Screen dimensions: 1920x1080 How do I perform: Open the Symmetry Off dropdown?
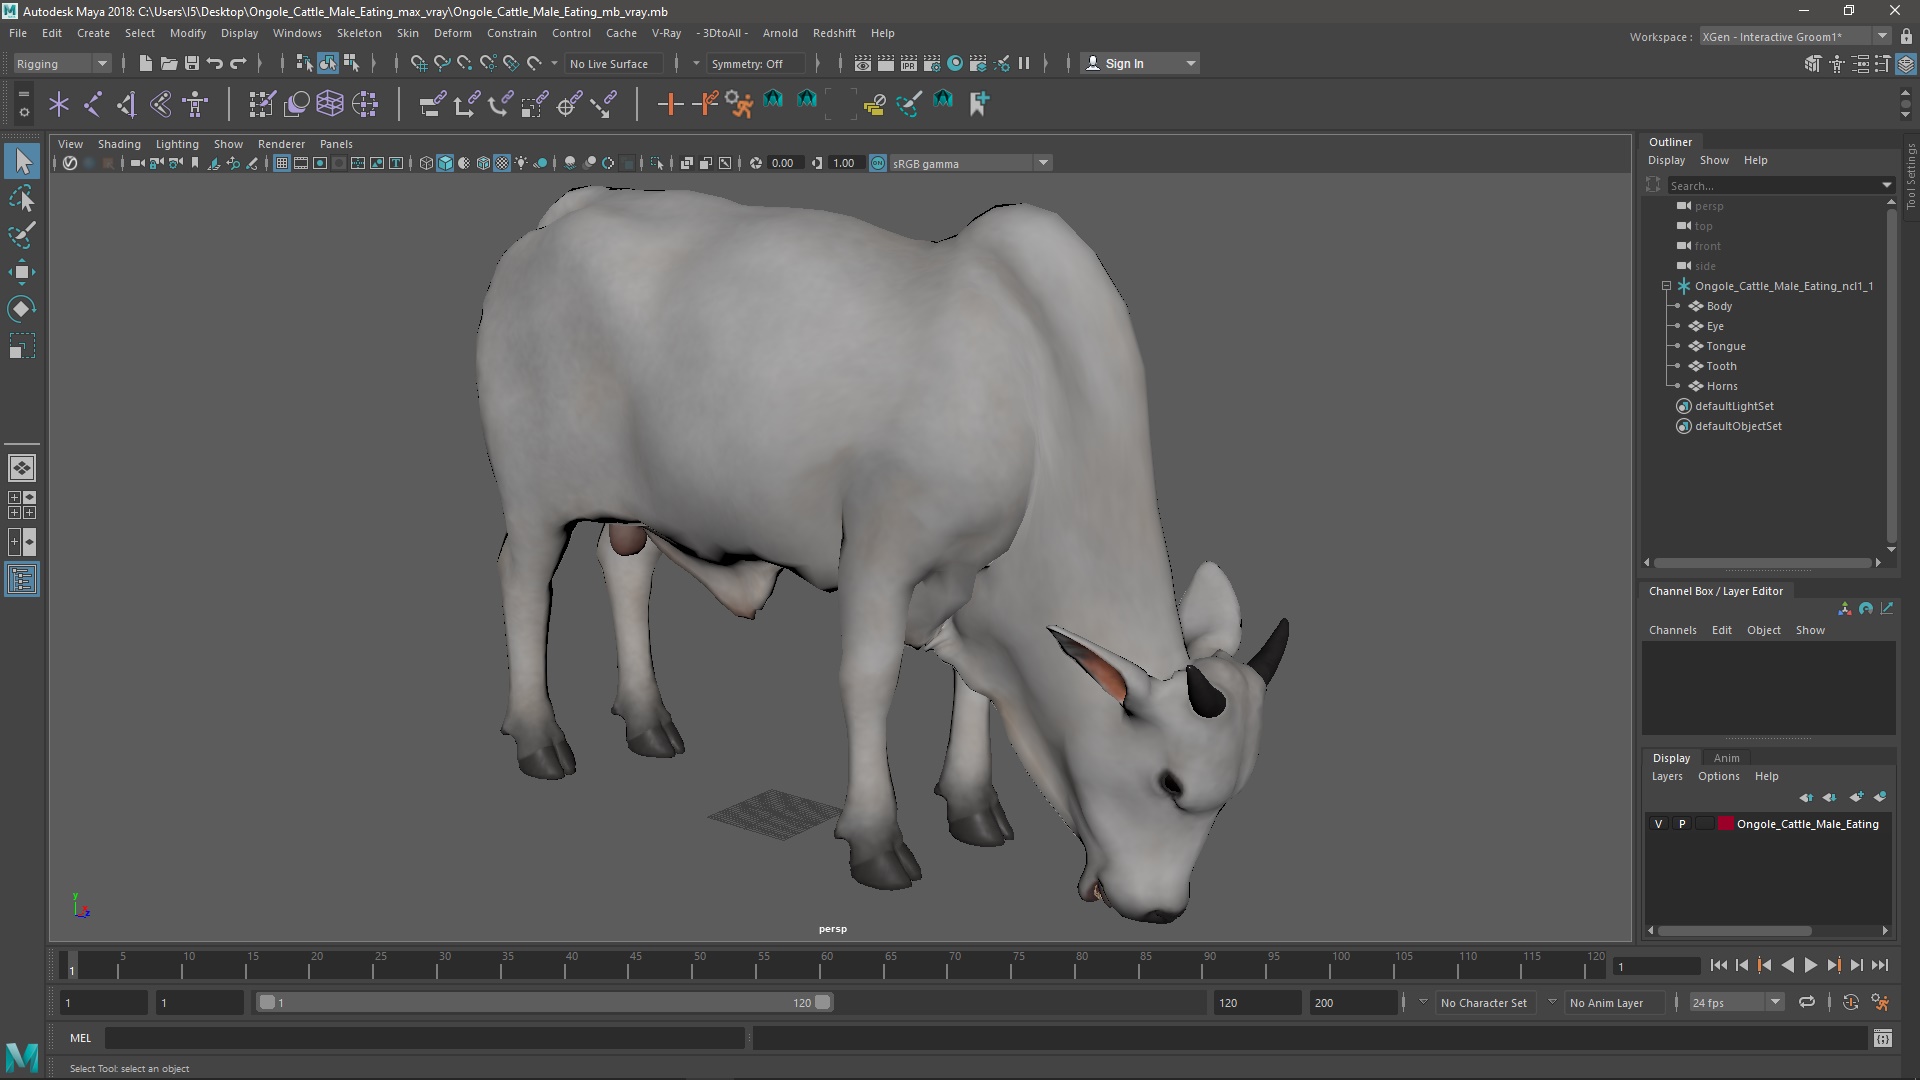click(x=755, y=63)
